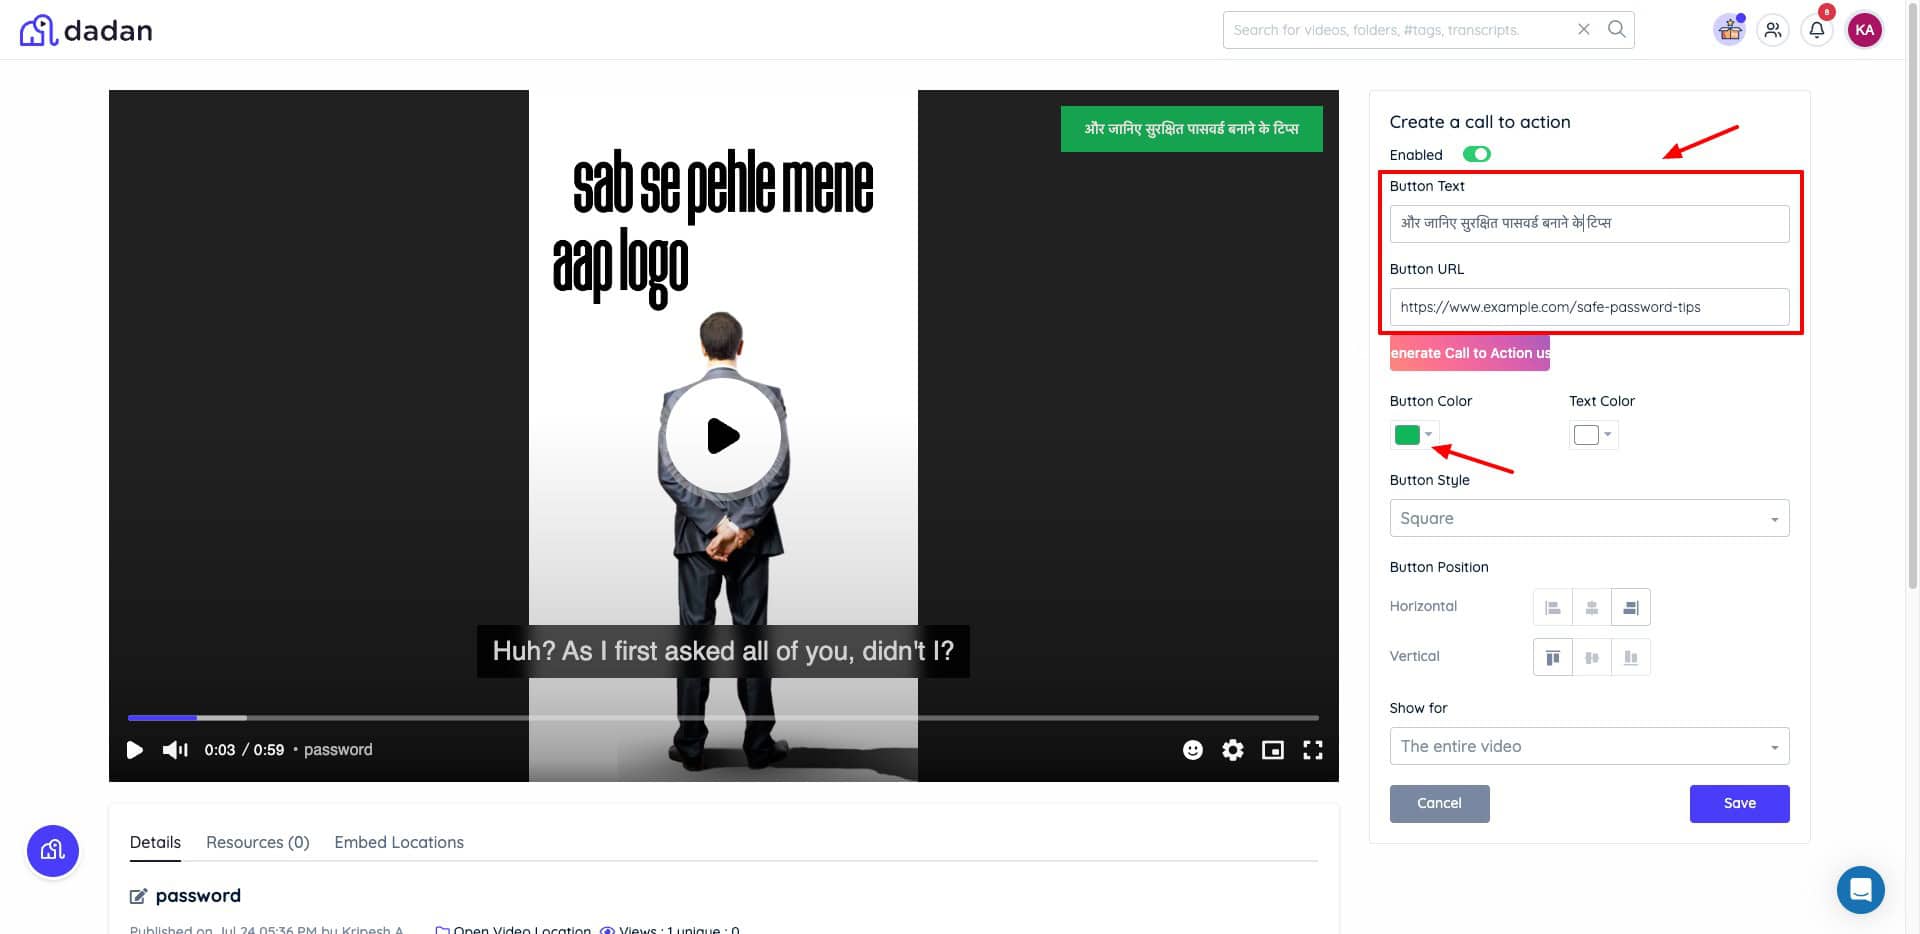Set vertical button position to top
This screenshot has width=1920, height=934.
click(1552, 657)
